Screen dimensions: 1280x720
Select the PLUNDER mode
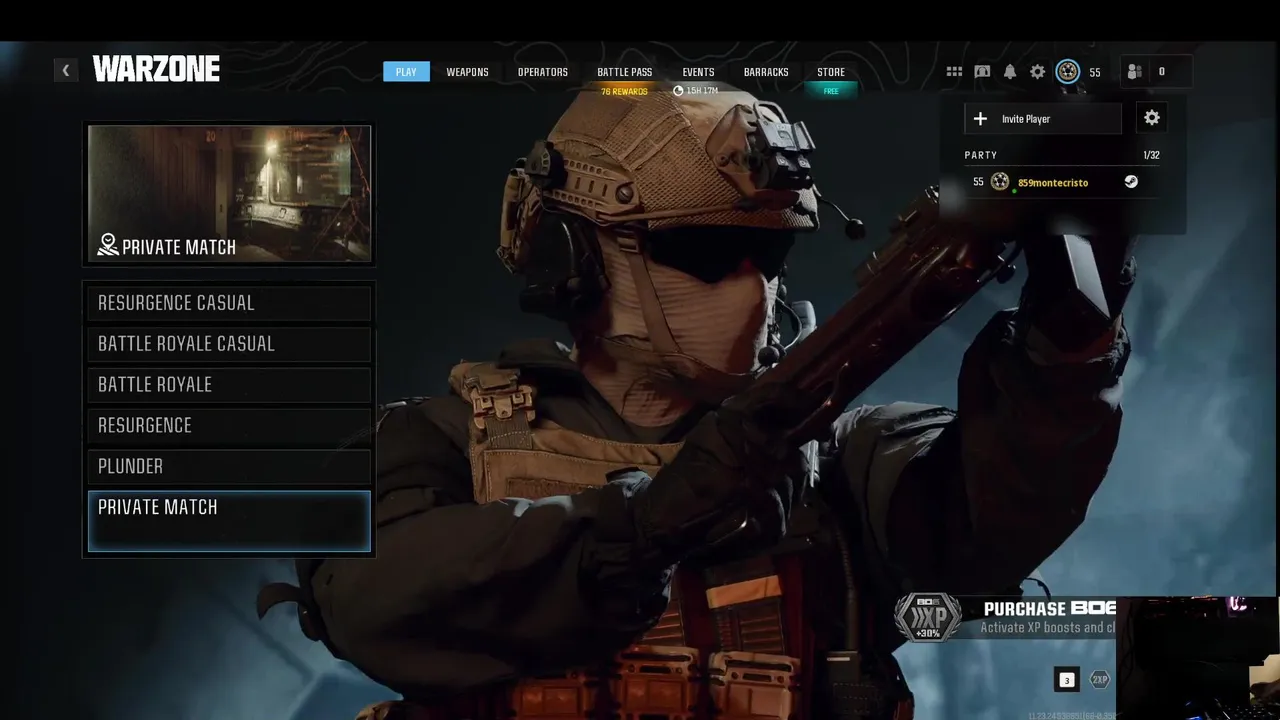pos(229,467)
